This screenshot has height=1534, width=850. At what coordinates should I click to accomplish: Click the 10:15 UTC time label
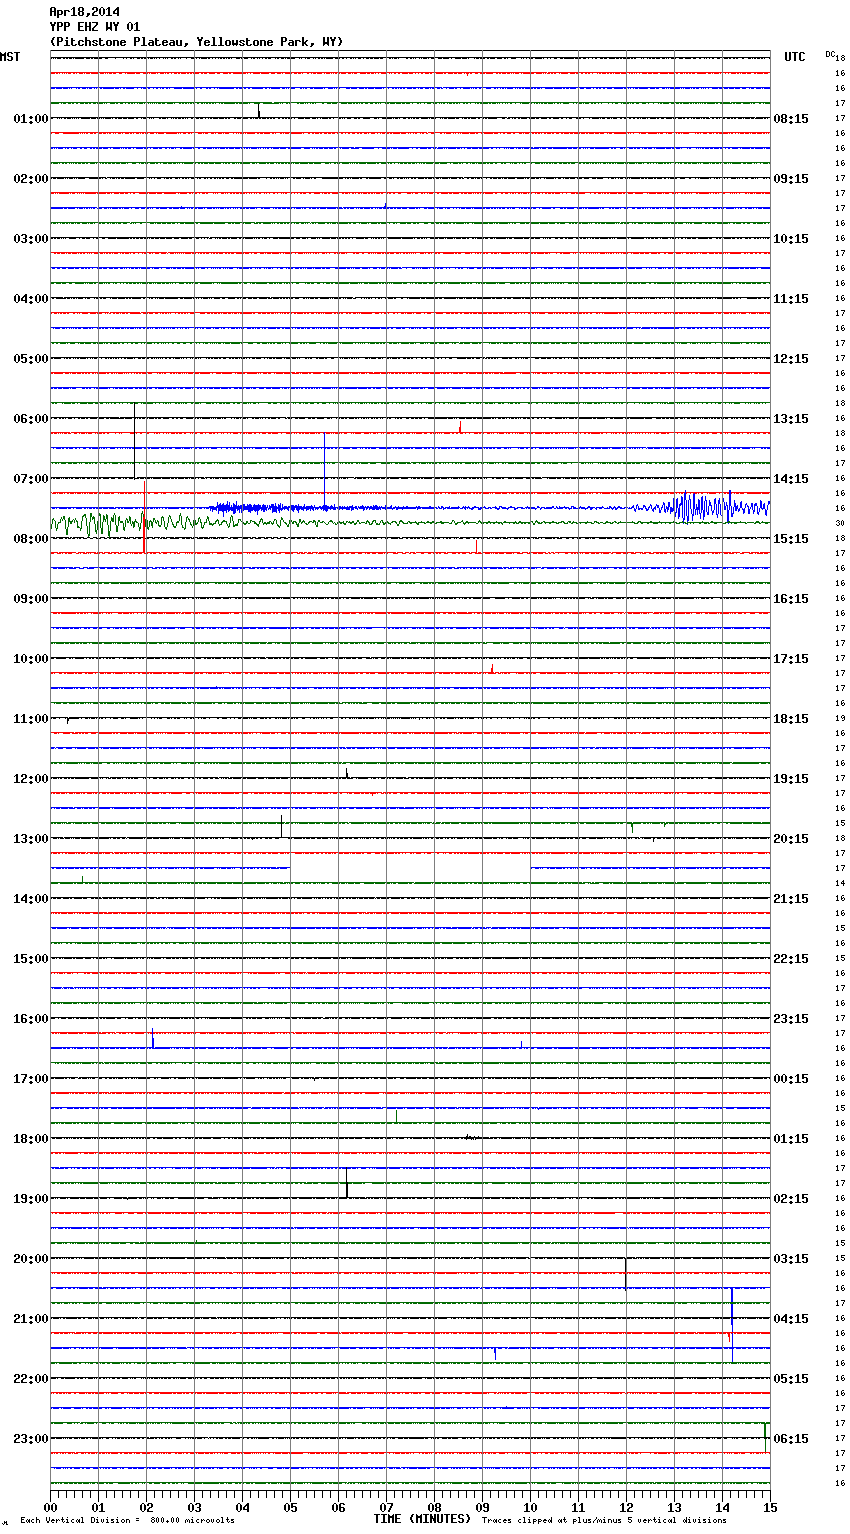coord(791,239)
